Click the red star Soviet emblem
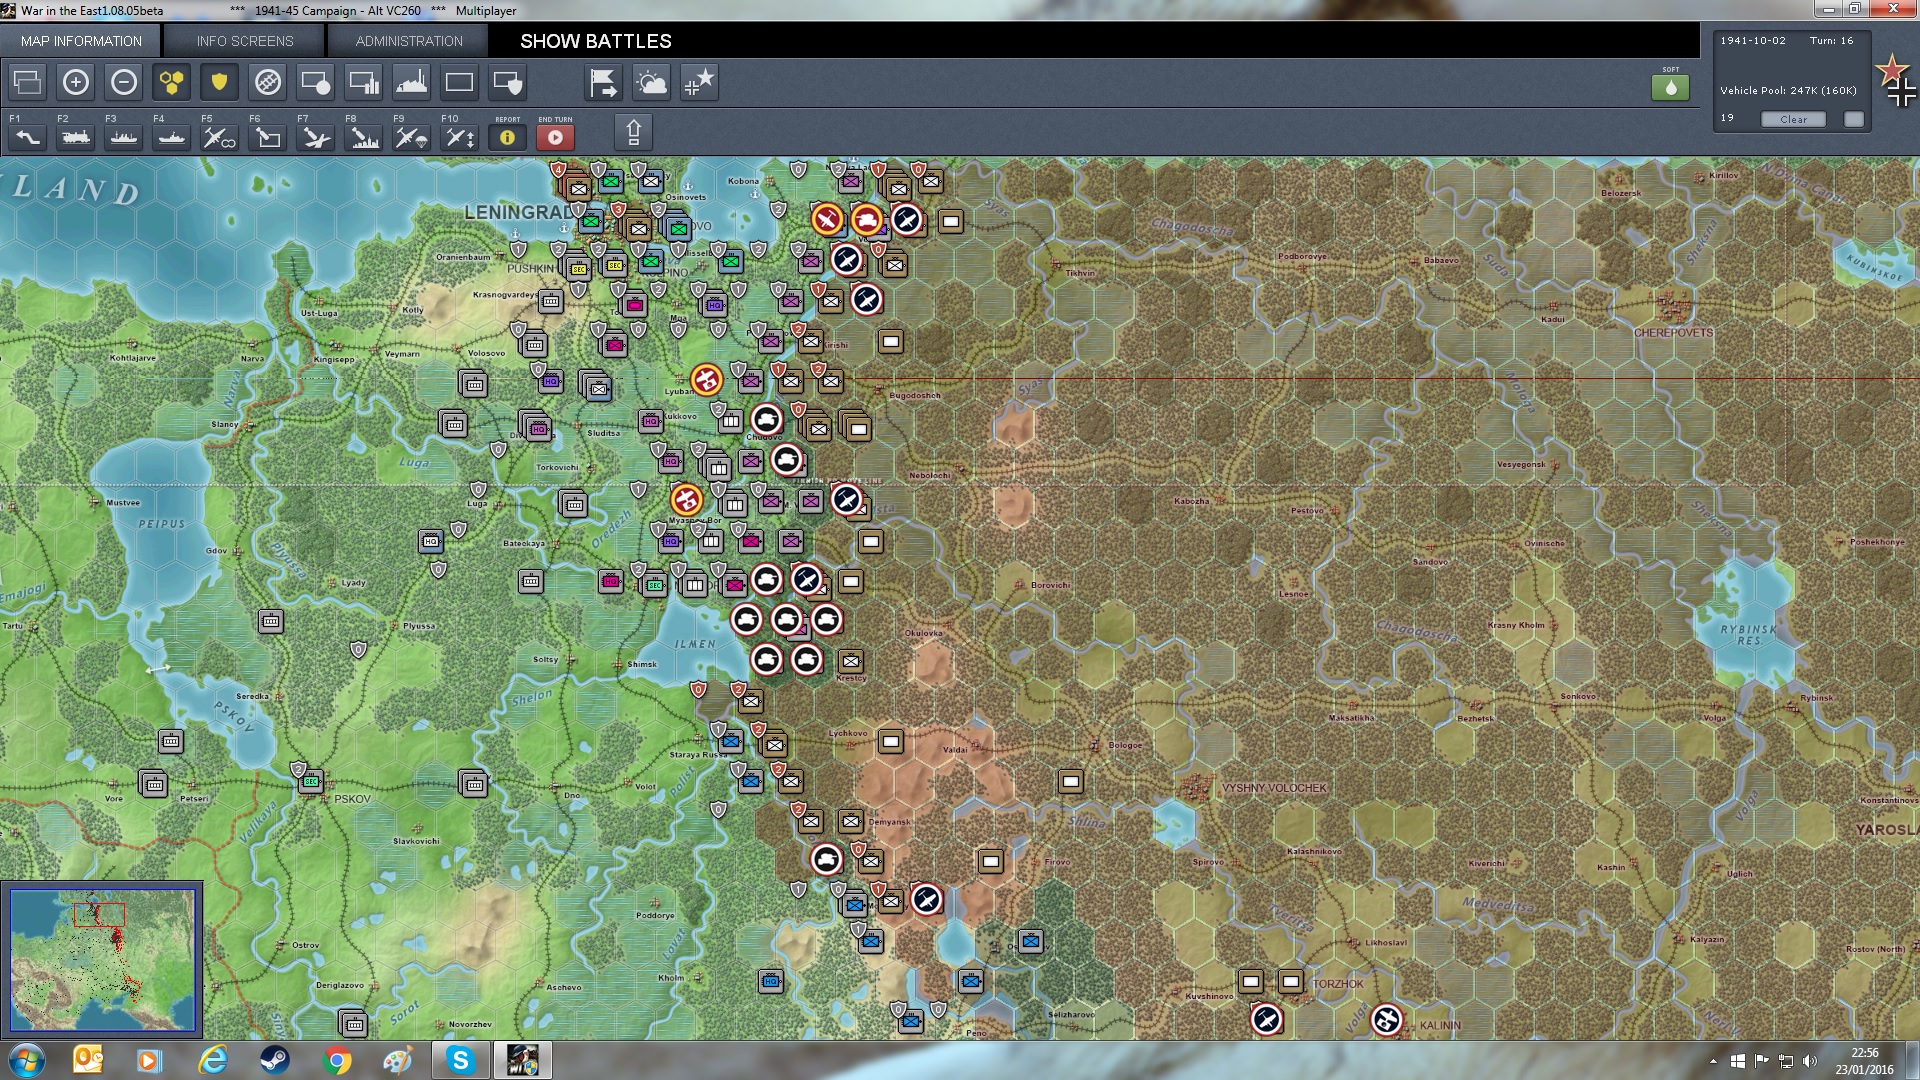 [x=1891, y=70]
